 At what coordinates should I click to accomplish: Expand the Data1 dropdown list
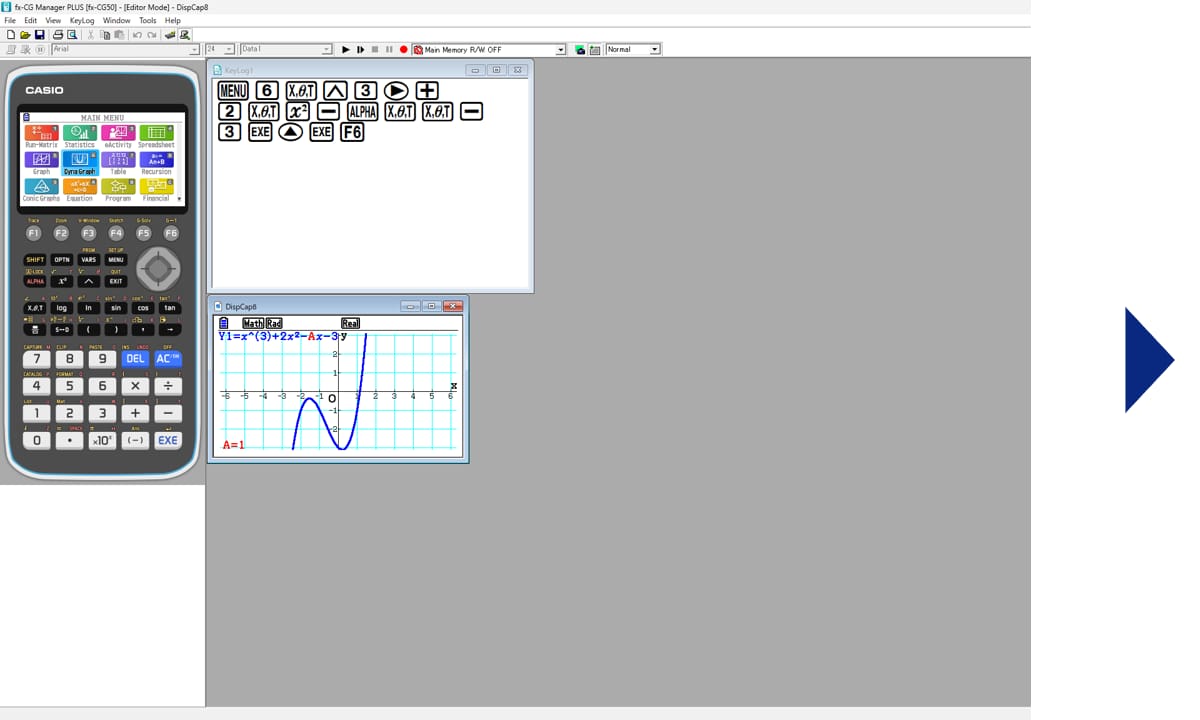pyautogui.click(x=326, y=49)
